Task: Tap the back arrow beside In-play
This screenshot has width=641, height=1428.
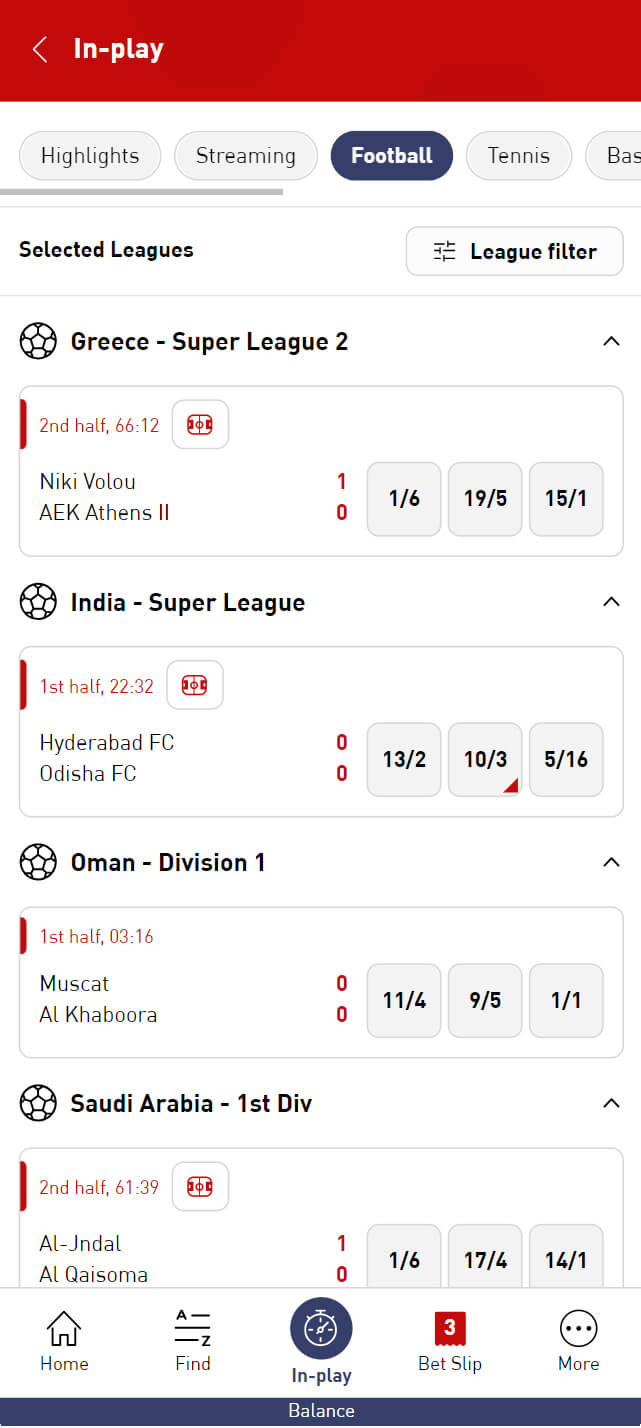Action: (40, 49)
